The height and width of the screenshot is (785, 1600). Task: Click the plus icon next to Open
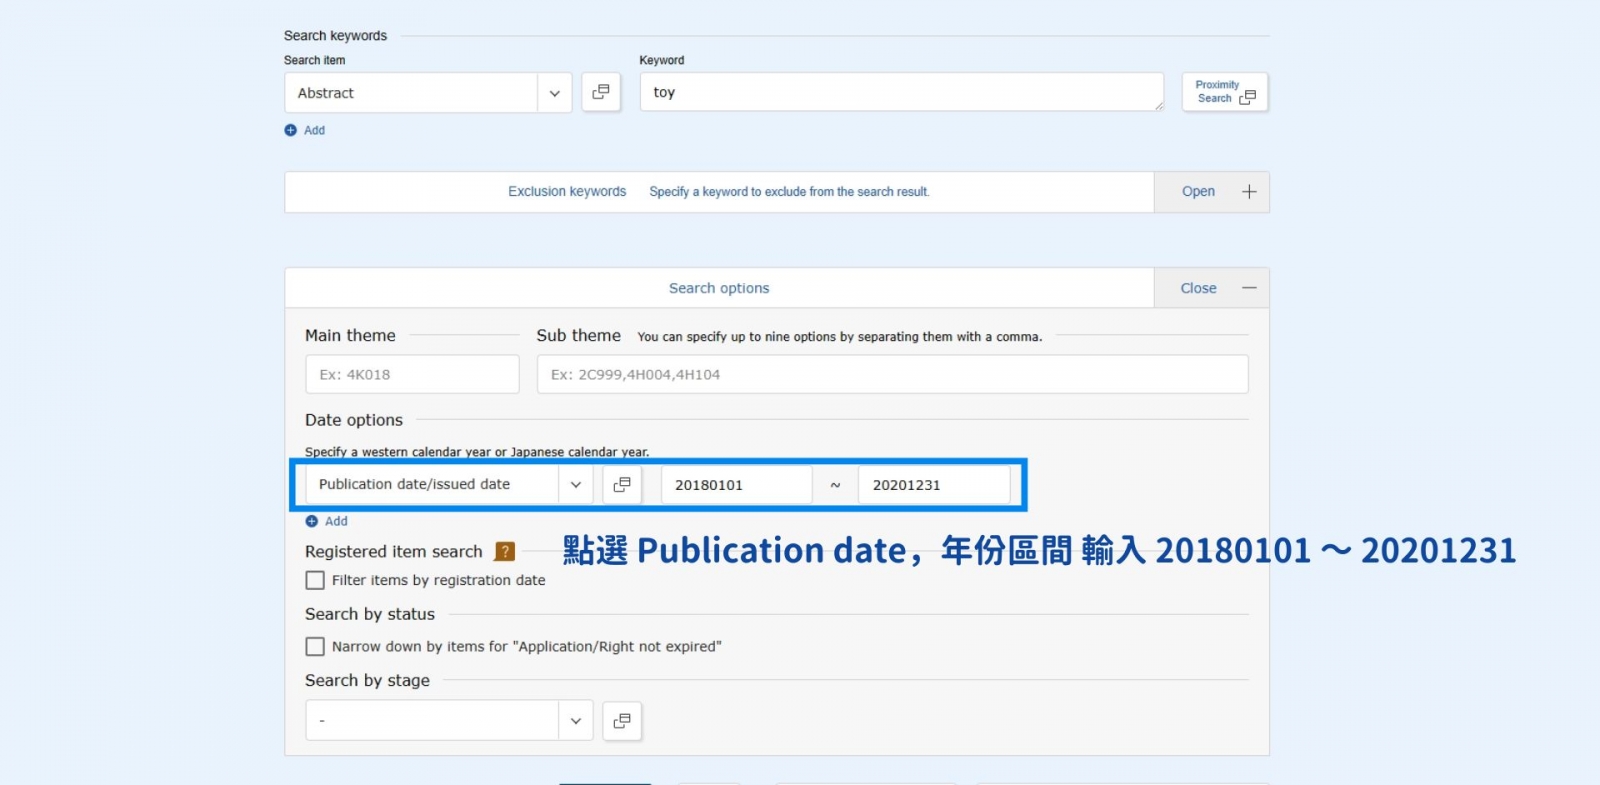[1249, 192]
